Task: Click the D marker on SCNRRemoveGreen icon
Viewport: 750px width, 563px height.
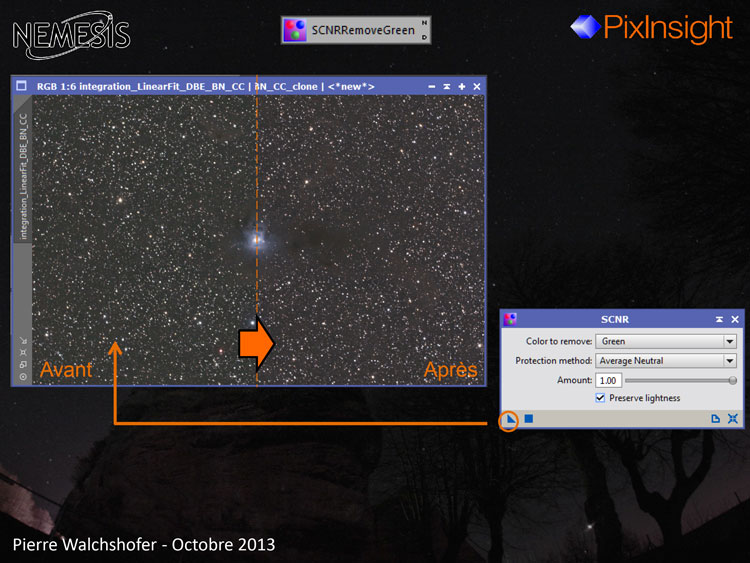Action: tap(424, 37)
